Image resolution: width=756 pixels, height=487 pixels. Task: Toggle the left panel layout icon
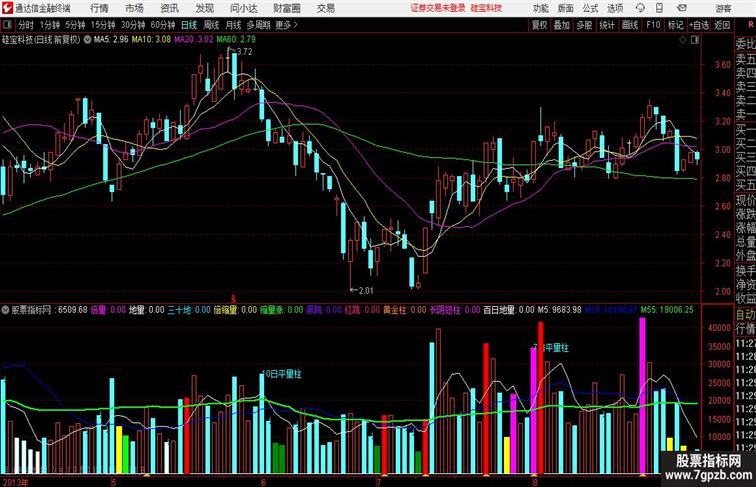point(7,25)
